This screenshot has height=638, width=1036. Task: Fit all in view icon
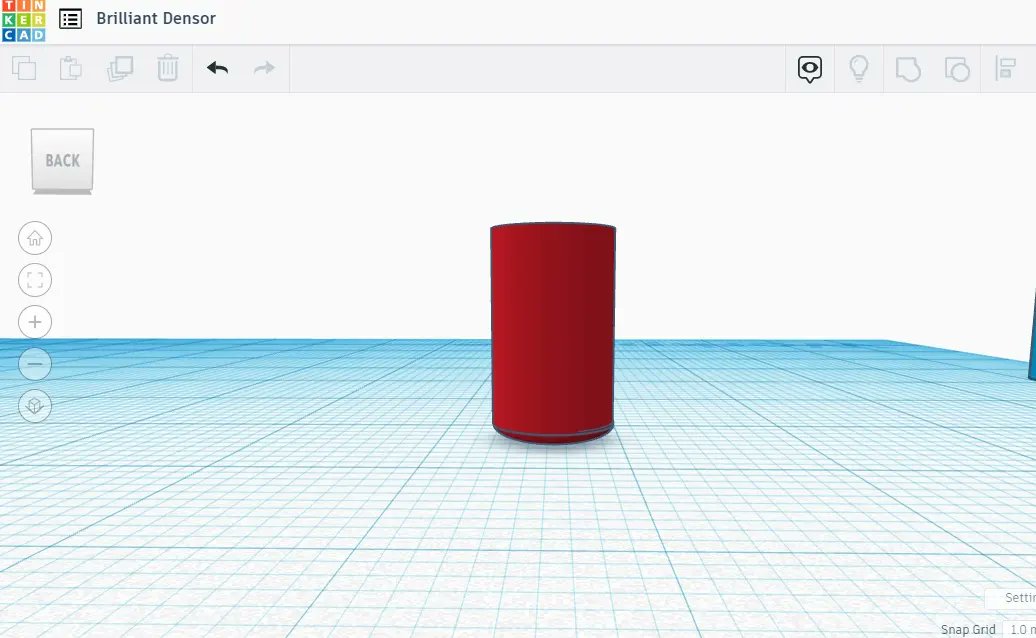tap(35, 280)
